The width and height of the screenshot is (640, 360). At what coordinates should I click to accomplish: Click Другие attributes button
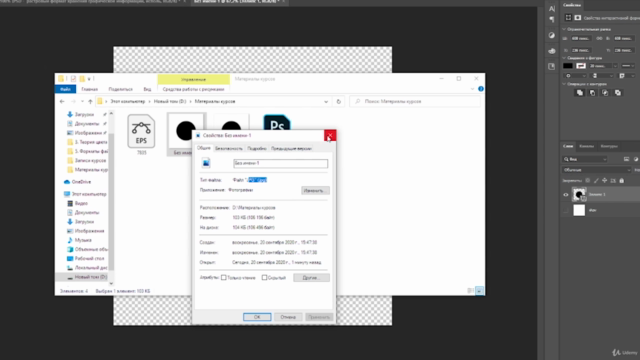pos(311,278)
